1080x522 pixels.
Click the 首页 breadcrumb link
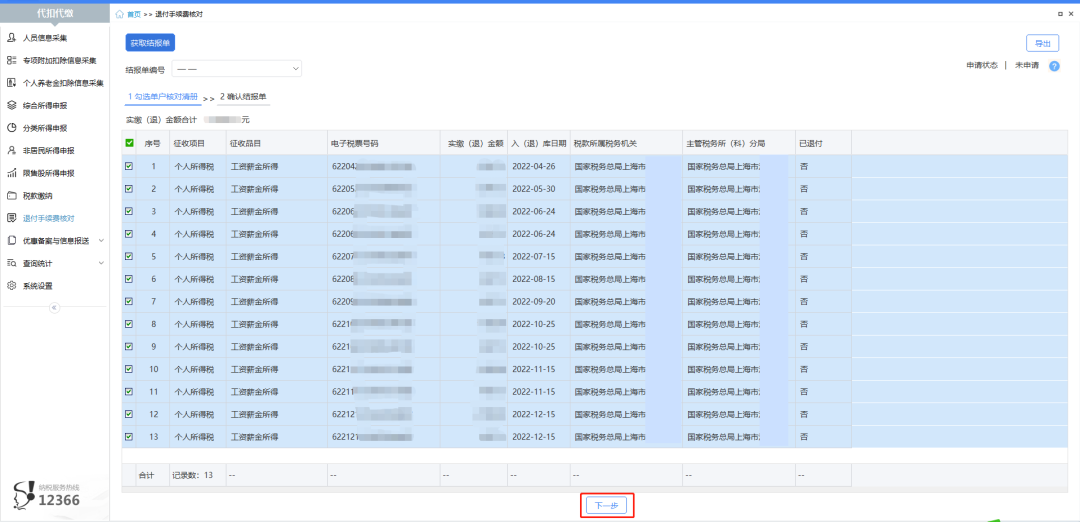(x=134, y=14)
